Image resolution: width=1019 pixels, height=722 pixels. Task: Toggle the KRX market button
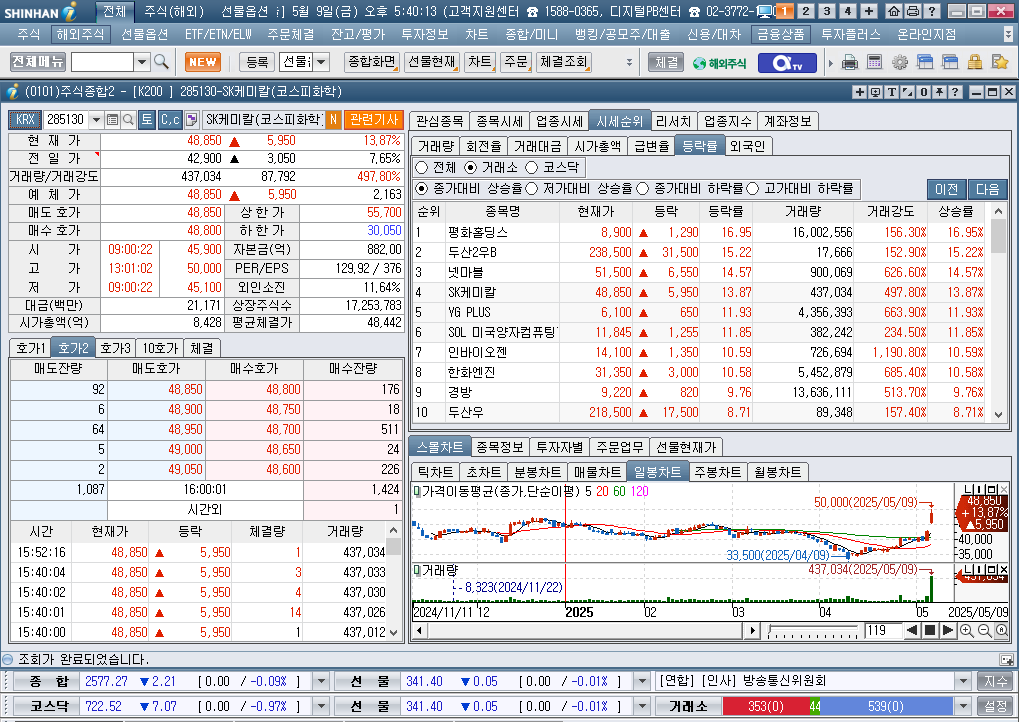25,120
